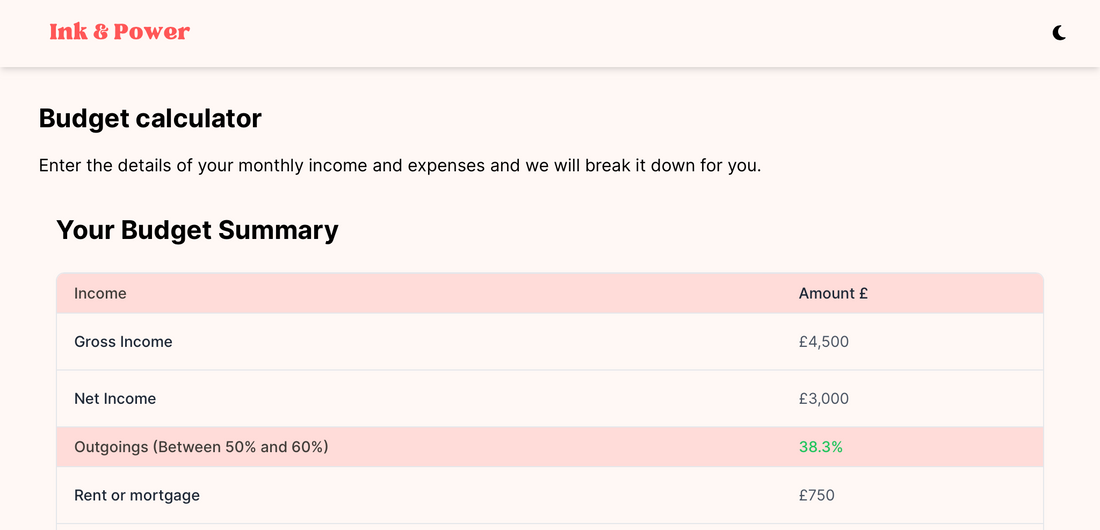1100x530 pixels.
Task: Click the Amount £ column header
Action: 833,293
